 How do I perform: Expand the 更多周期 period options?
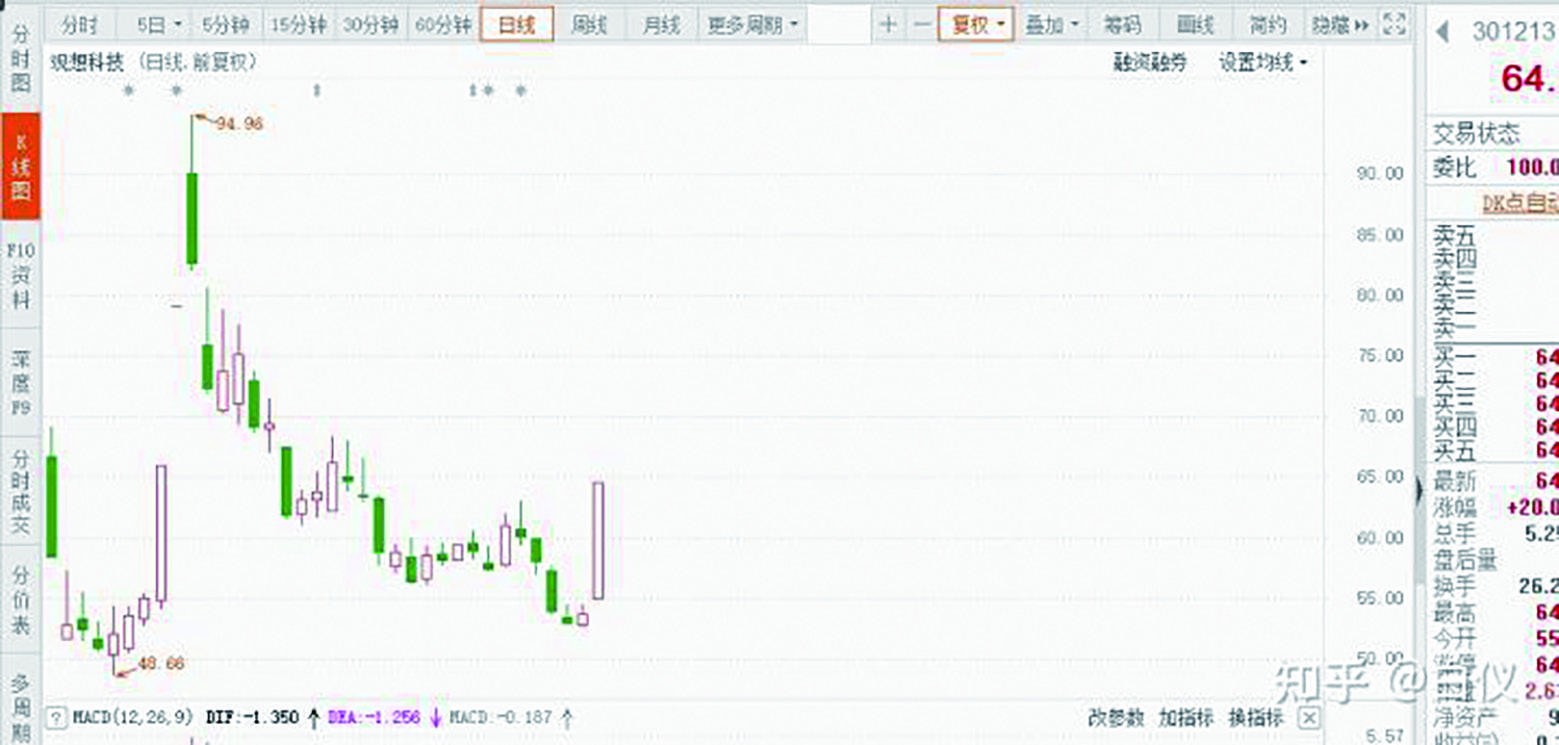[747, 24]
